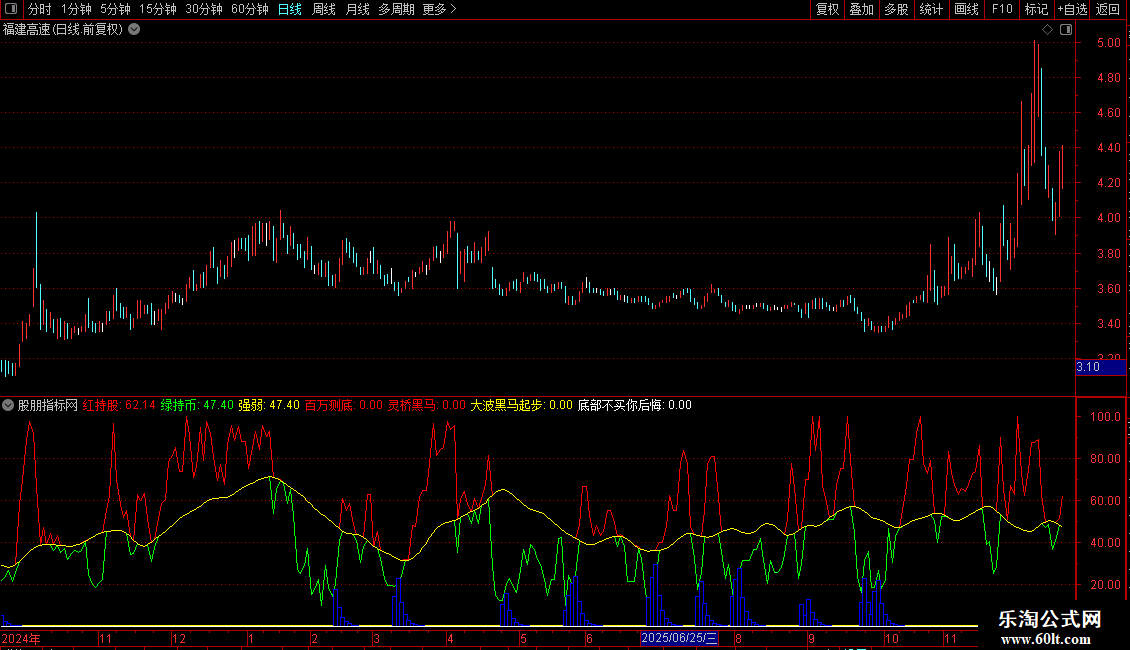Toggle the left sidebar panel icon
This screenshot has height=650, width=1130.
click(11, 9)
